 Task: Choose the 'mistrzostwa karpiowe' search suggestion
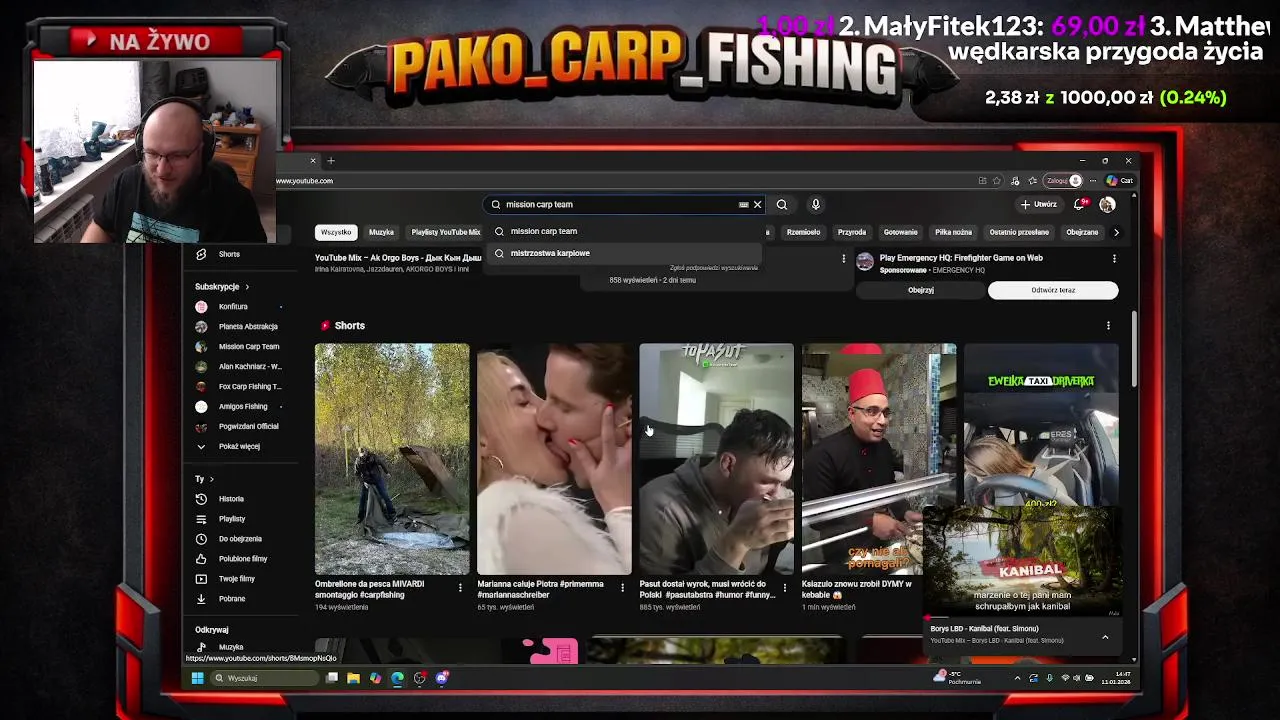point(625,253)
